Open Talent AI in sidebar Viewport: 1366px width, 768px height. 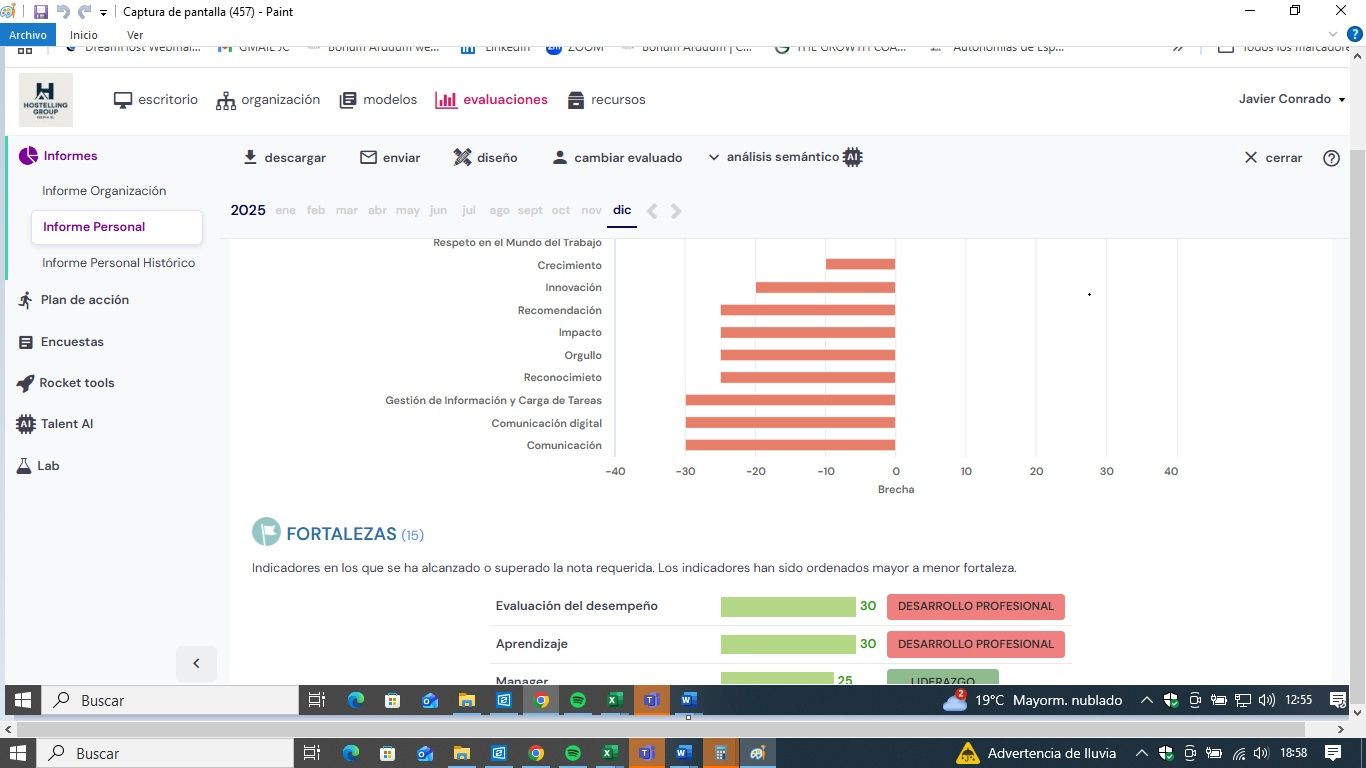point(66,424)
